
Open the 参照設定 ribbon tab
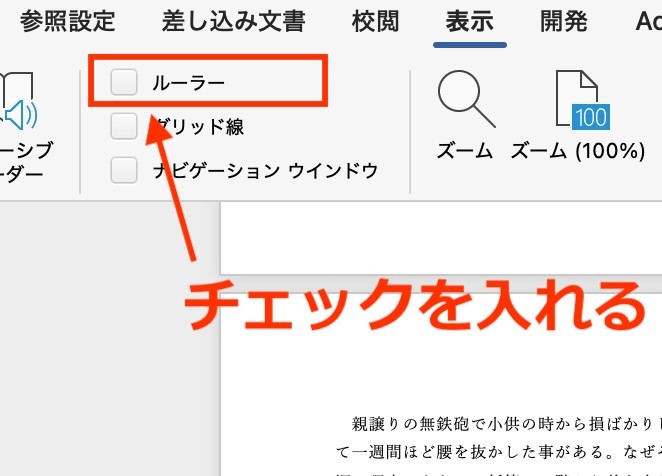[67, 21]
